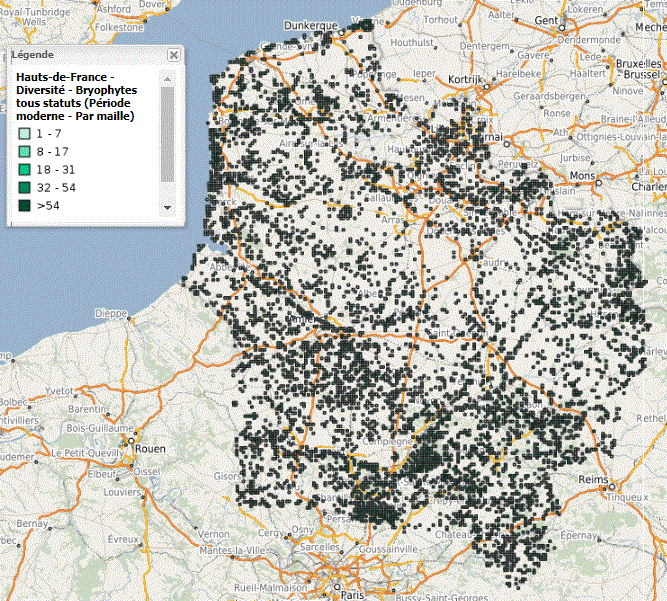This screenshot has height=601, width=667.
Task: Close the Légende panel
Action: click(175, 55)
